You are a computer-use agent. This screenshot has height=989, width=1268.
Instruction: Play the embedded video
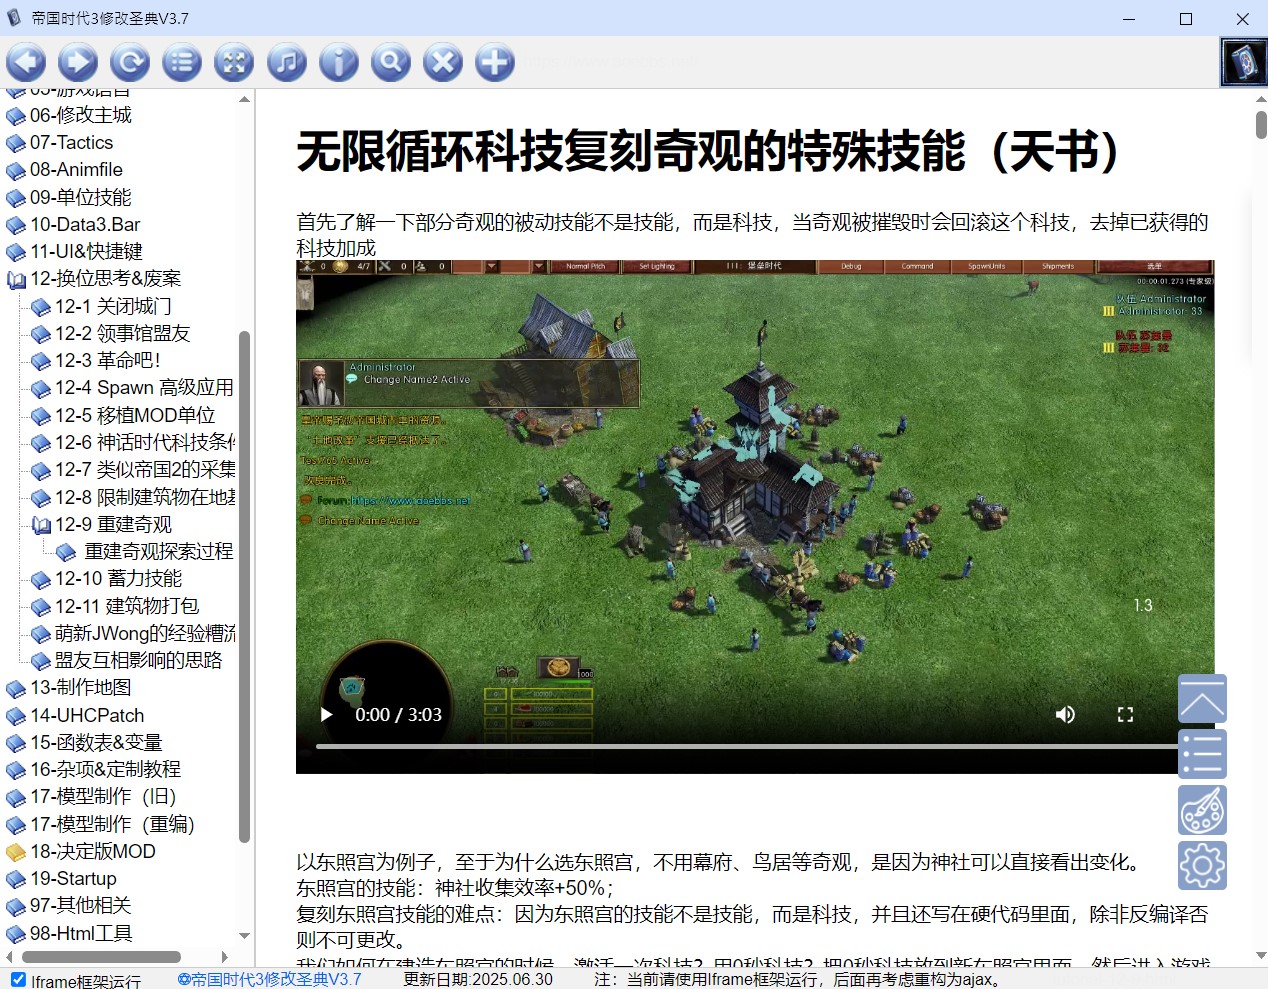coord(326,714)
